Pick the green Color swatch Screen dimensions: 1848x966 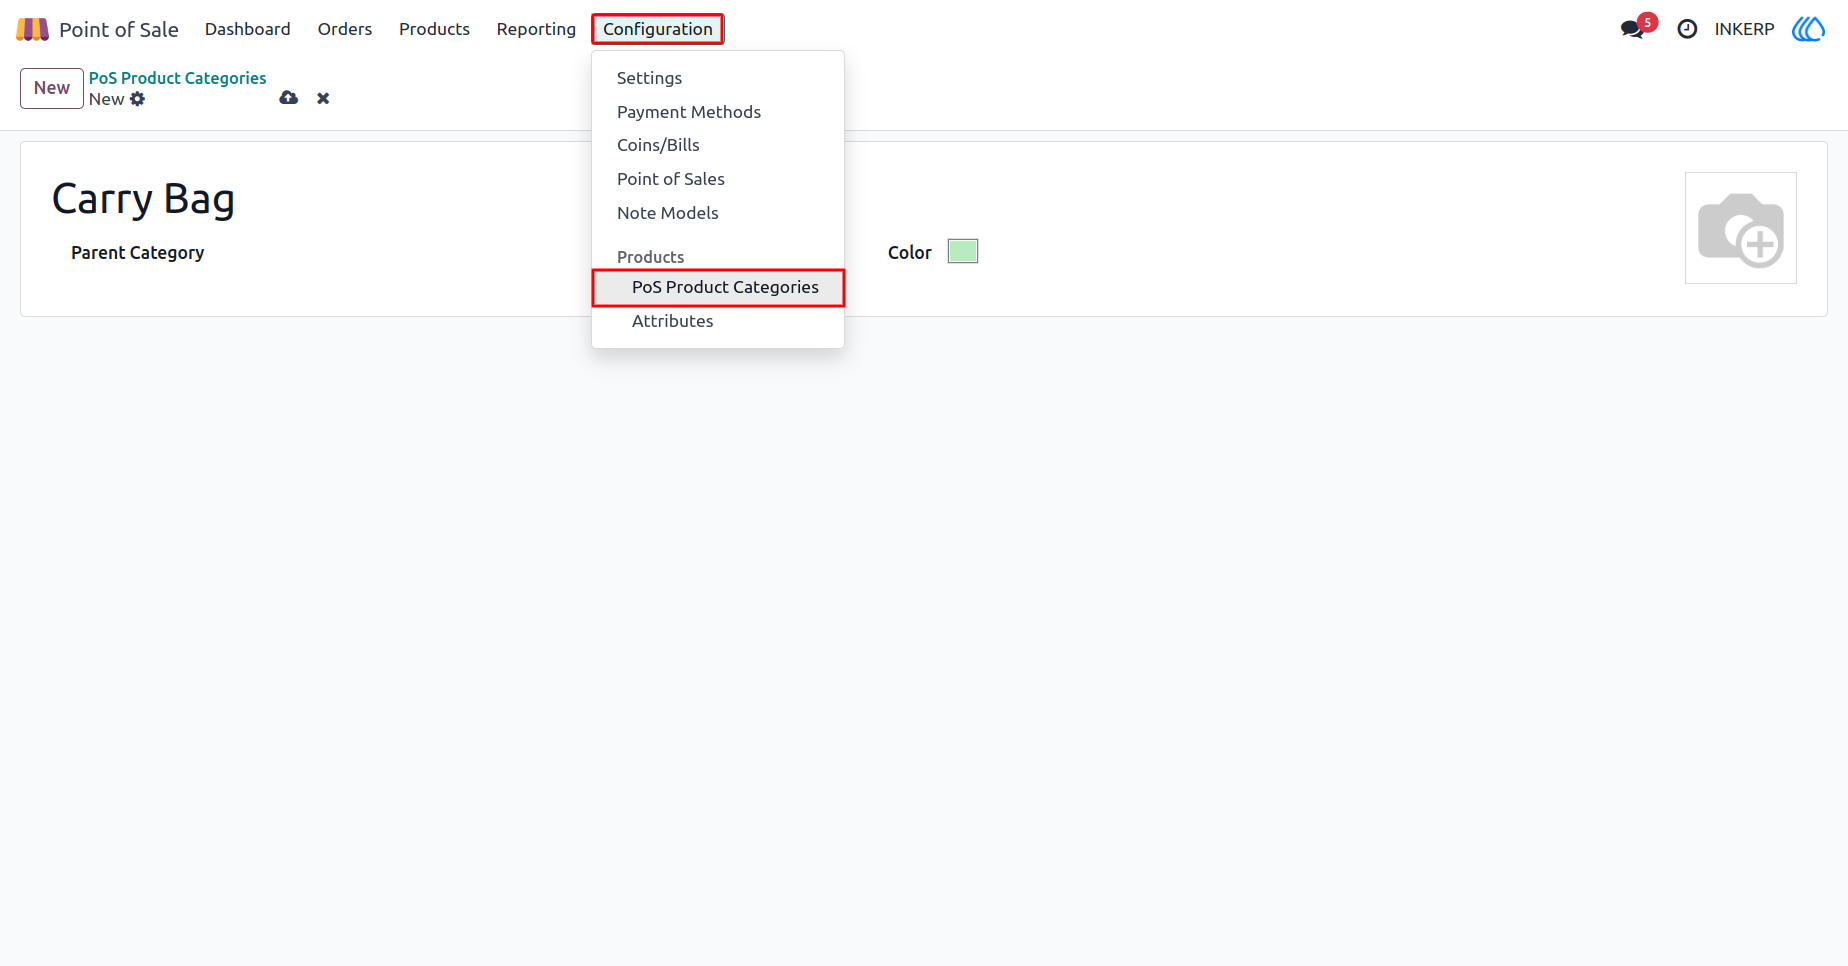click(x=963, y=251)
